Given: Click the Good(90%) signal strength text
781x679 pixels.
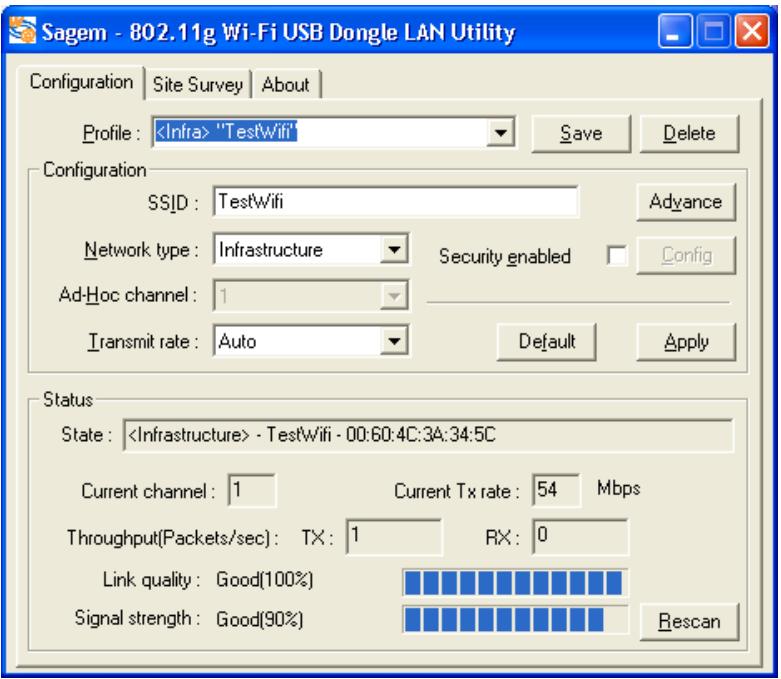Looking at the screenshot, I should (x=259, y=620).
